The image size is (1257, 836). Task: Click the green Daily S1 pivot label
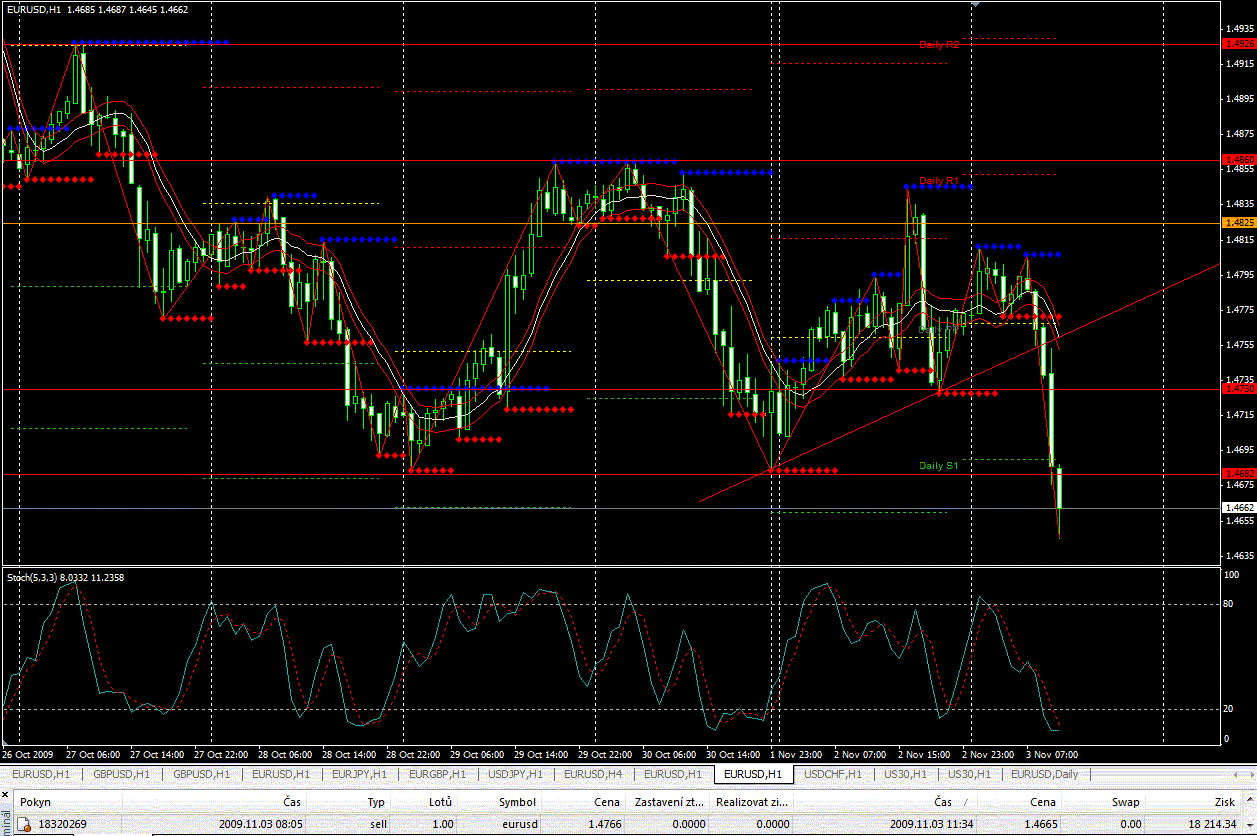[x=939, y=466]
